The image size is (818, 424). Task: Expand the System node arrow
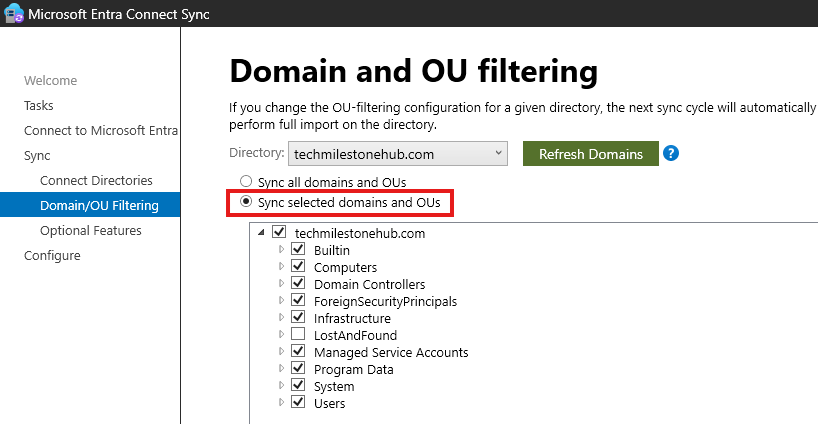281,385
